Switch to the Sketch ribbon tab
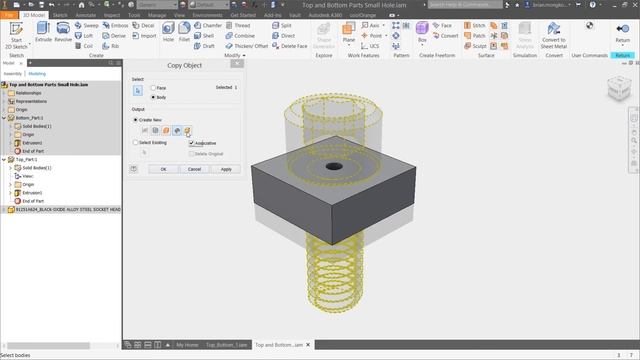Screen dimensions: 640x360 click(60, 15)
